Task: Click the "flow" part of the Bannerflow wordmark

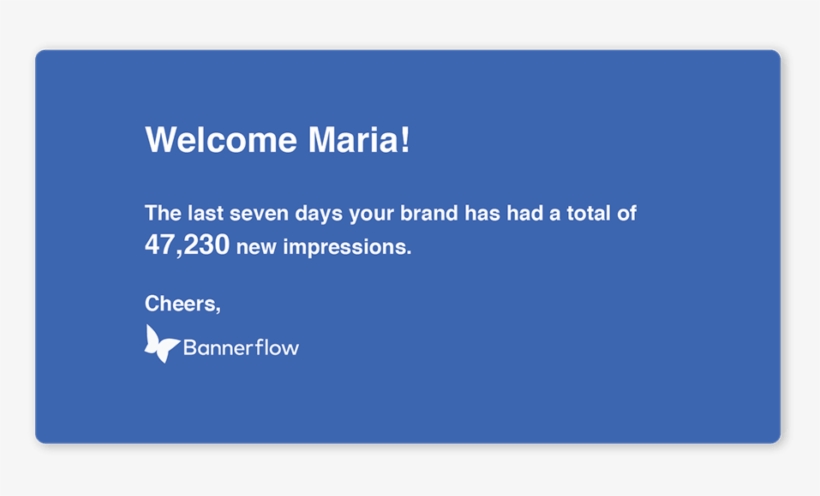Action: pos(279,348)
